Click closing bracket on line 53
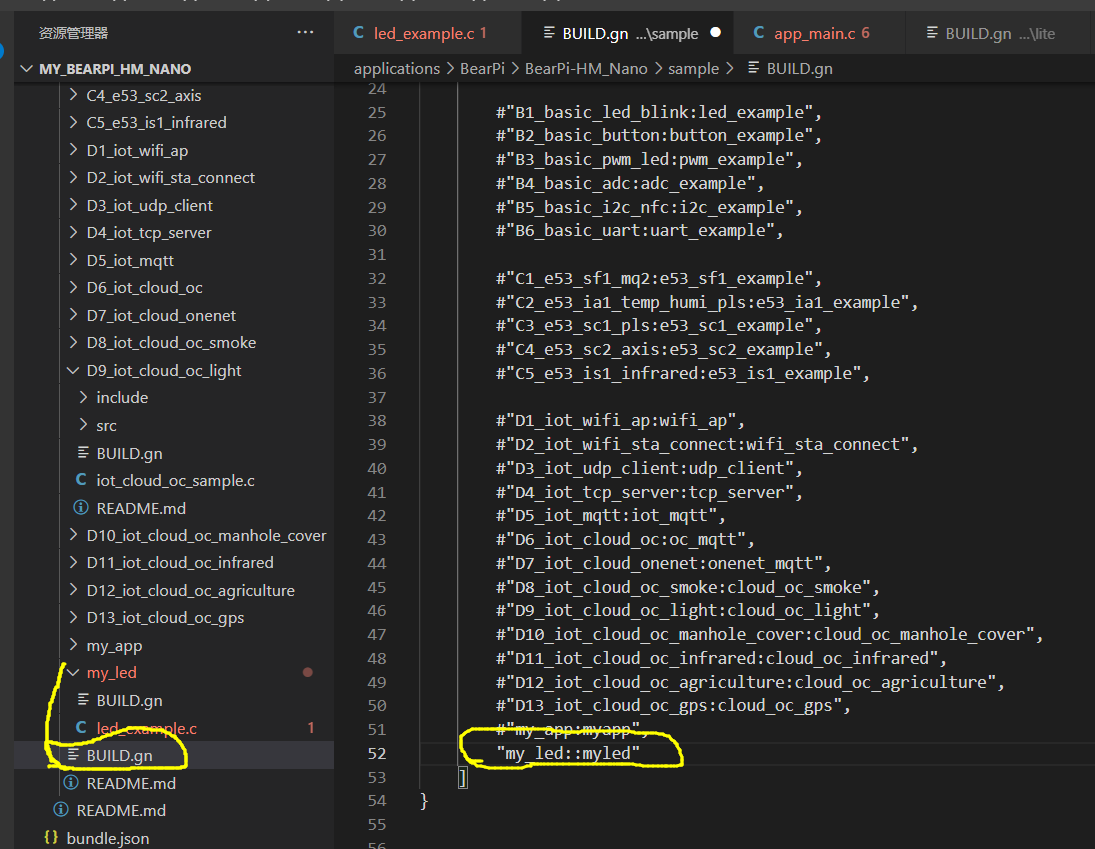1095x849 pixels. pos(462,777)
